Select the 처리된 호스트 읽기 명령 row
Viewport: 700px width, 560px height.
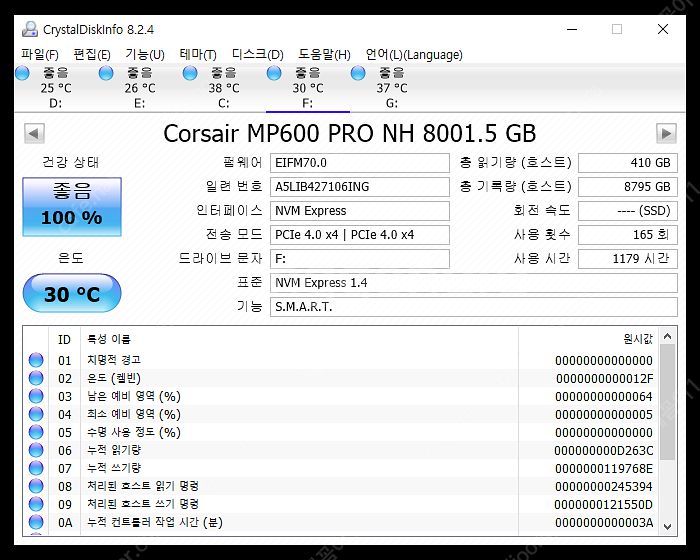click(341, 486)
